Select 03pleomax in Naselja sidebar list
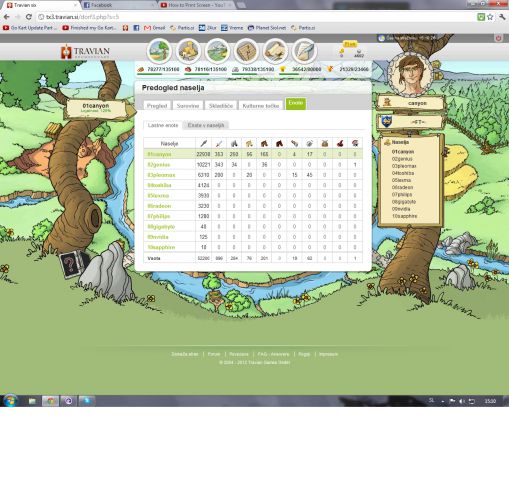The image size is (509, 480). click(x=404, y=166)
